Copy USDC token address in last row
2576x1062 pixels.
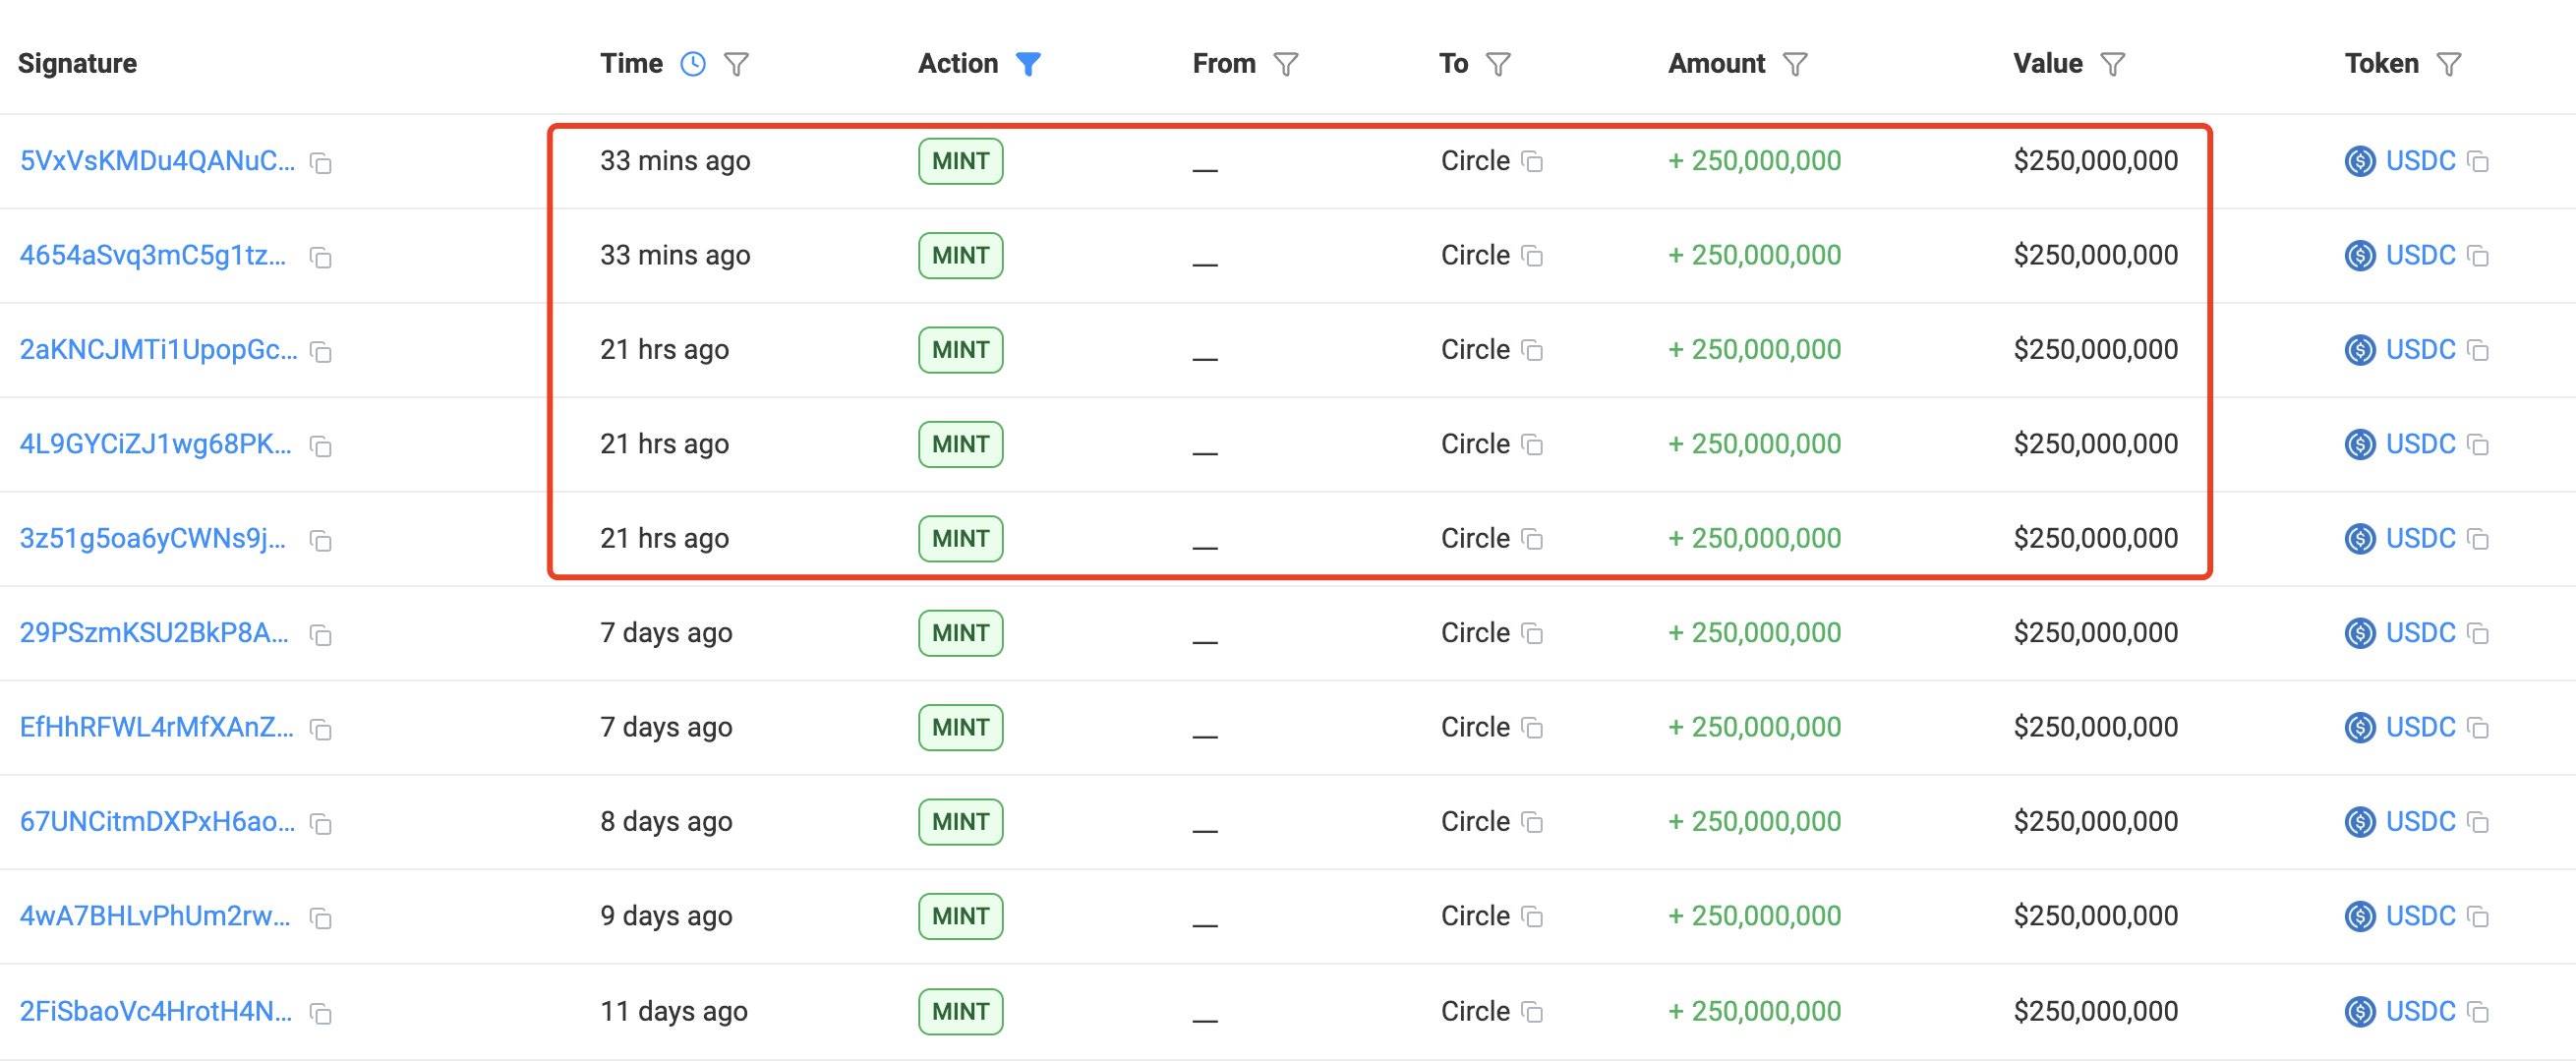pos(2478,1012)
